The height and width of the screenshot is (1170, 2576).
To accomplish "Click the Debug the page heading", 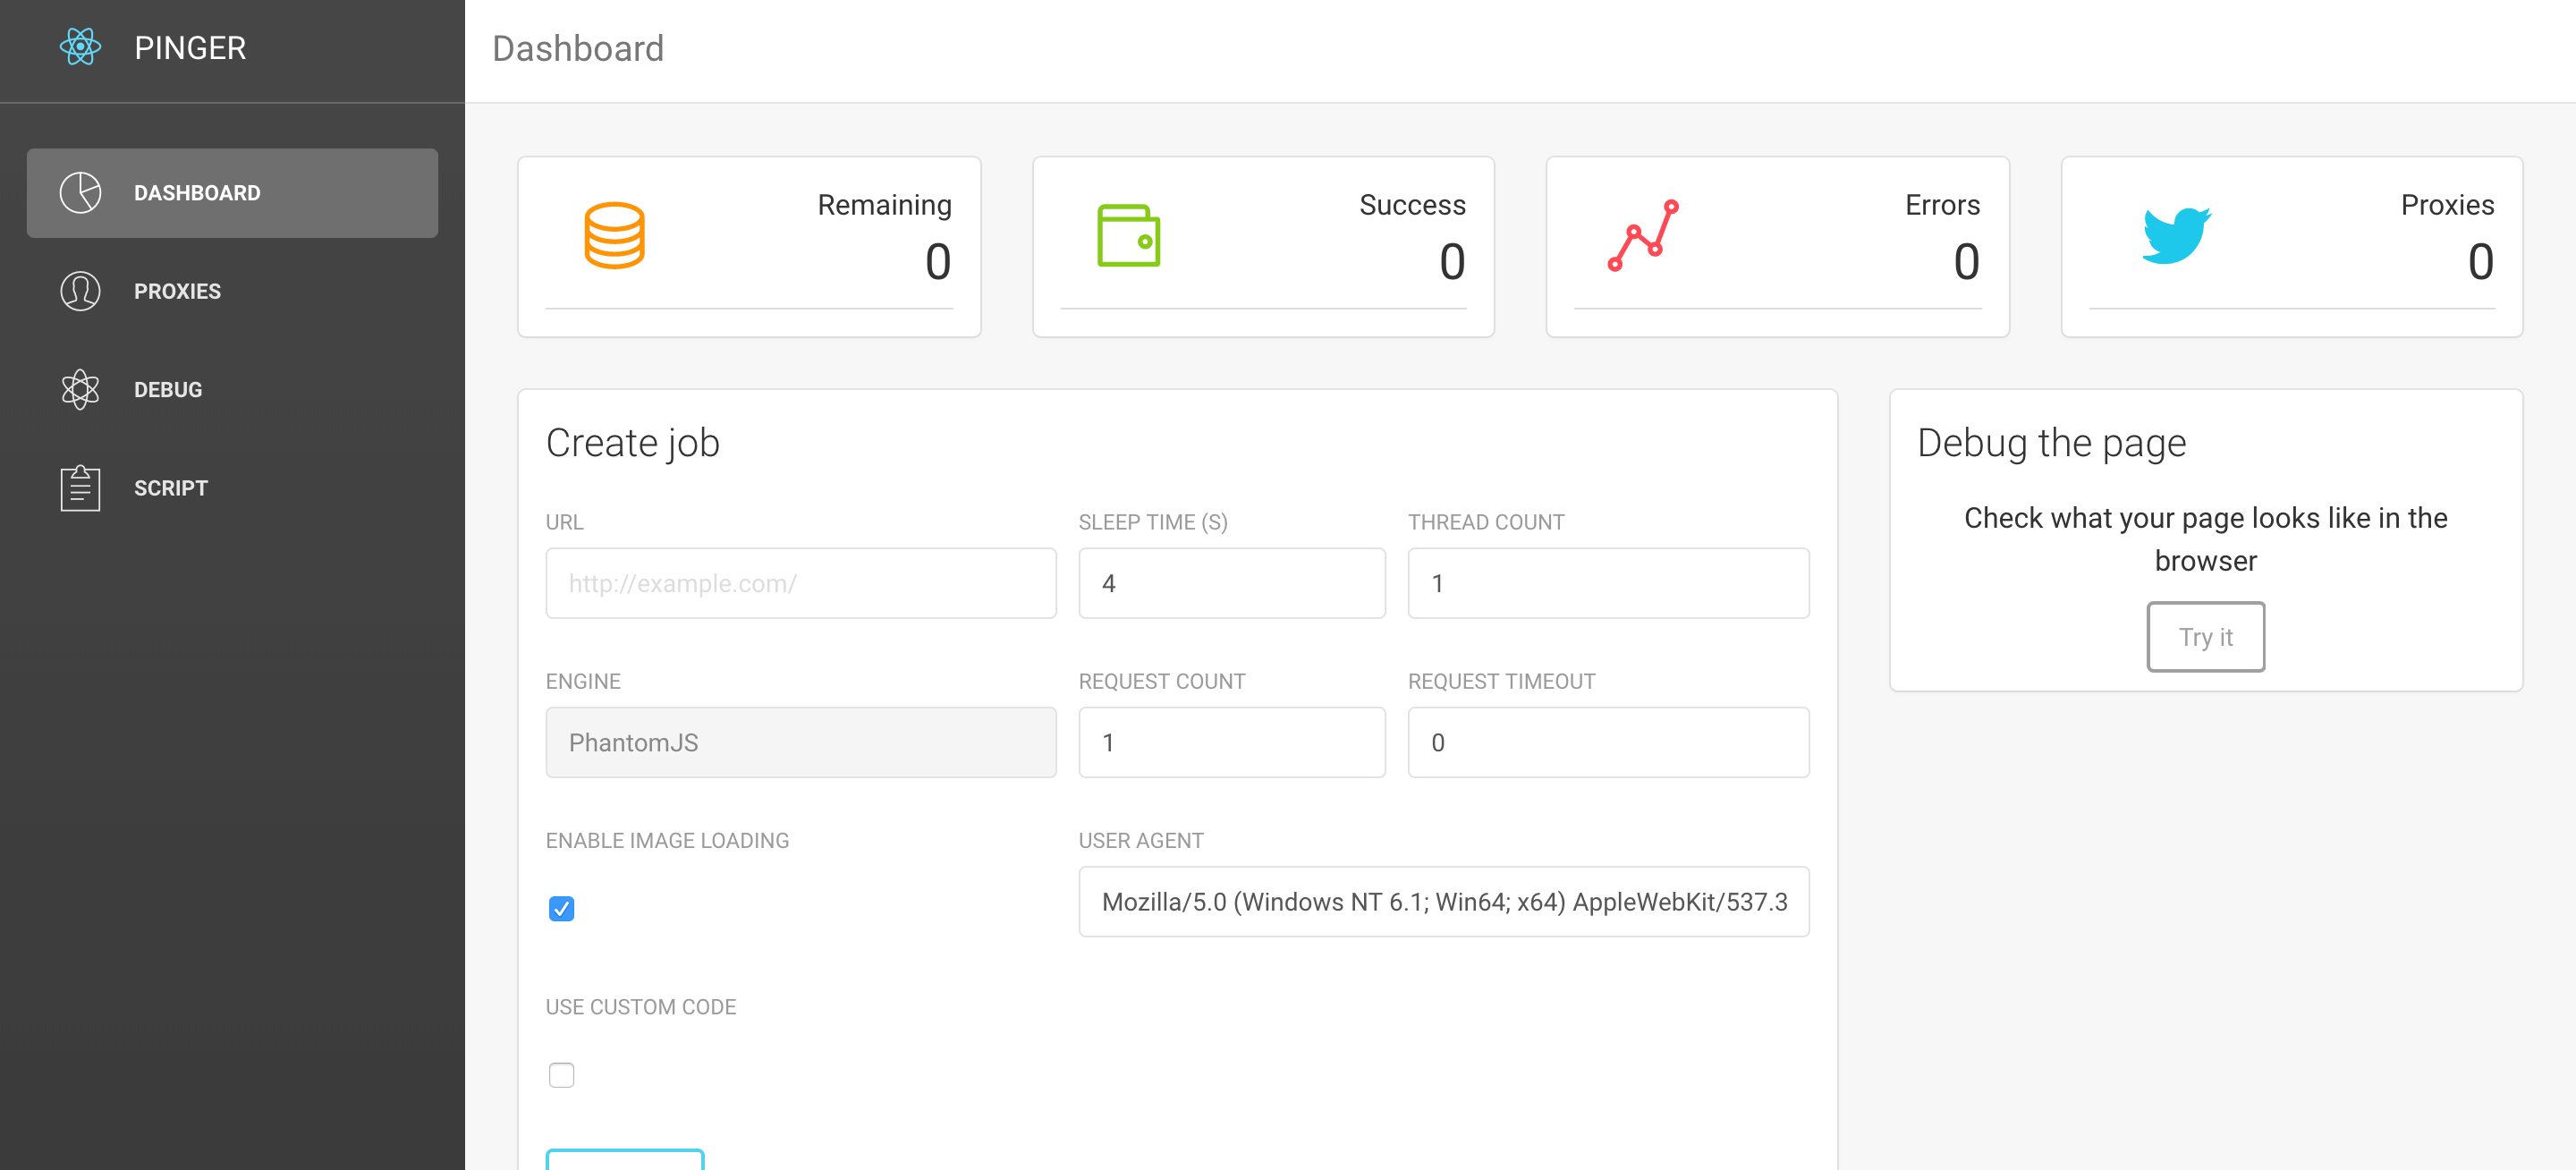I will pos(2051,442).
